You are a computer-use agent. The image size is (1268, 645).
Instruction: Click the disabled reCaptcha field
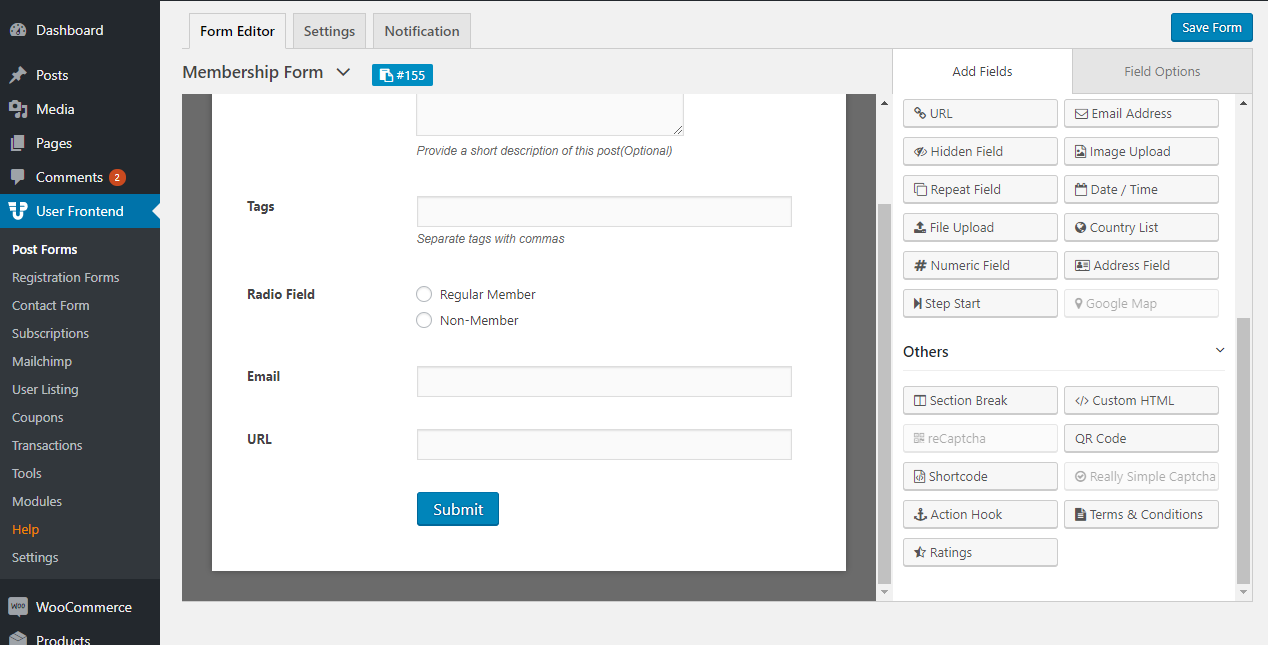[980, 438]
